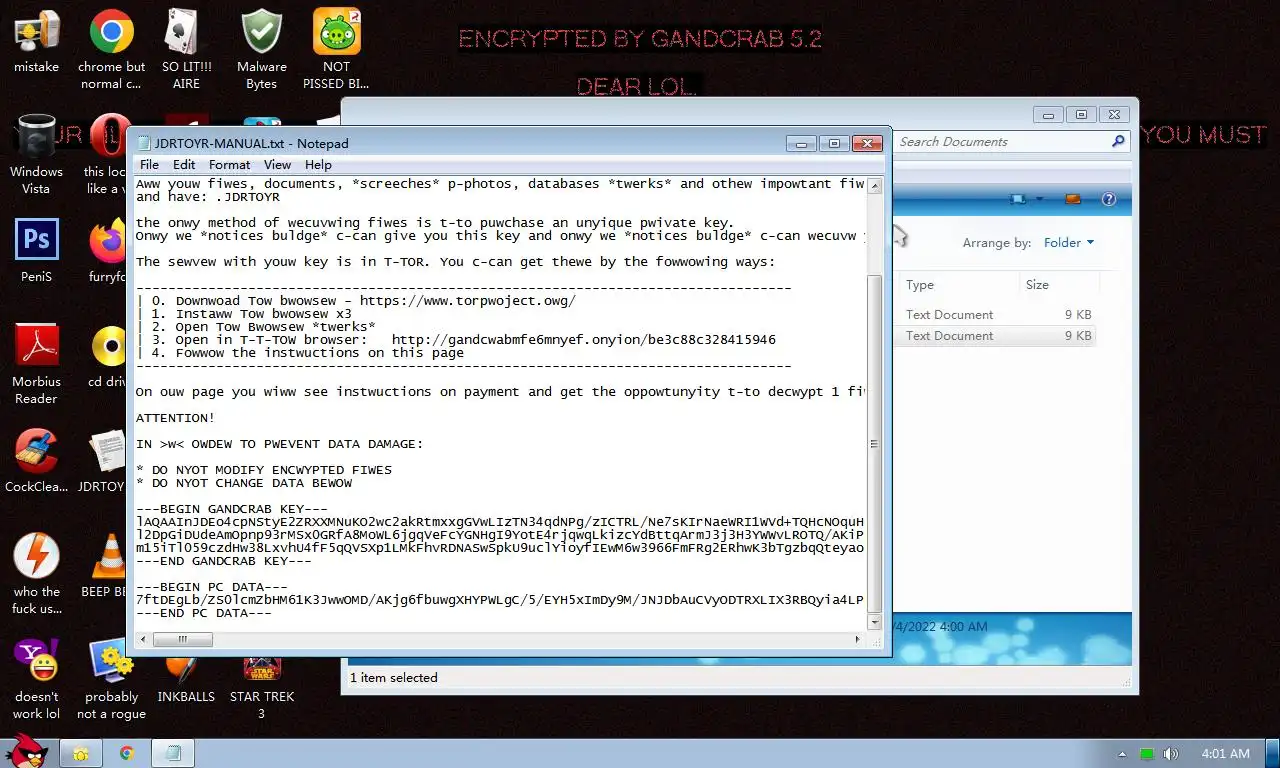Screen dimensions: 1280x768
Task: Show hidden tray icons with the arrow
Action: (1123, 754)
